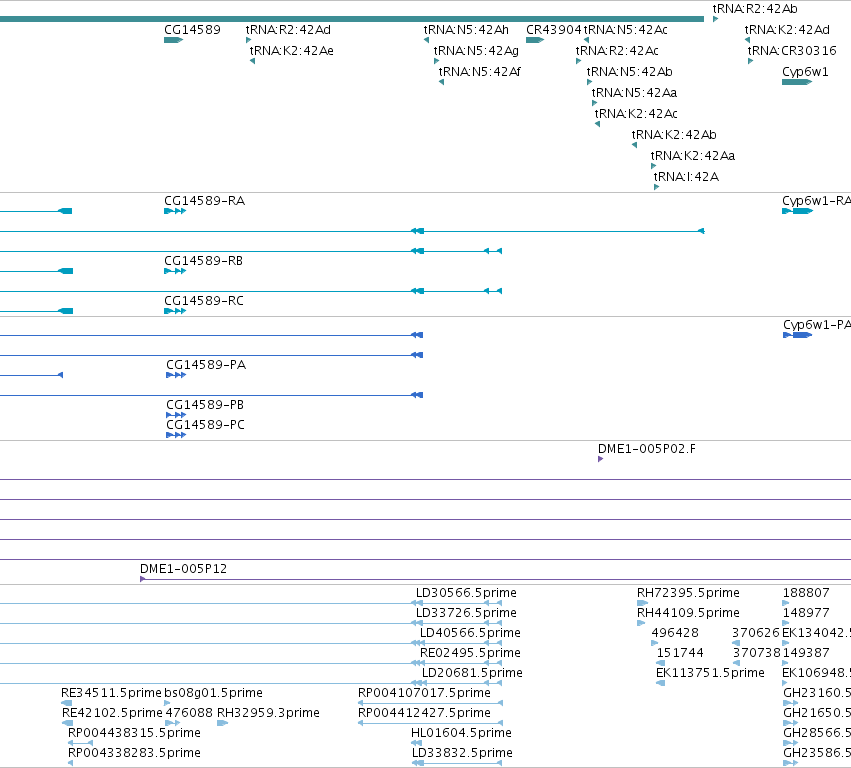The height and width of the screenshot is (768, 851).
Task: Click the Cyp6w1-PA protein label
Action: tap(817, 325)
